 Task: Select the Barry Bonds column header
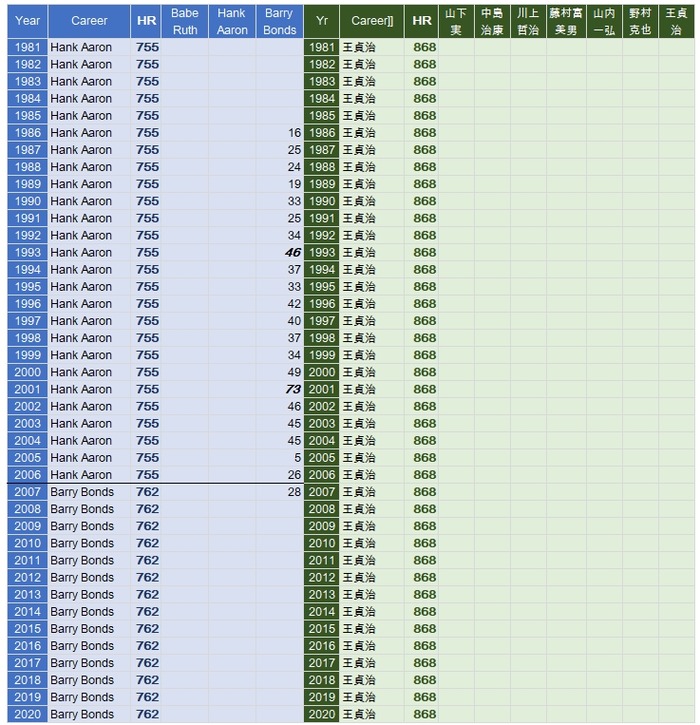[x=279, y=21]
